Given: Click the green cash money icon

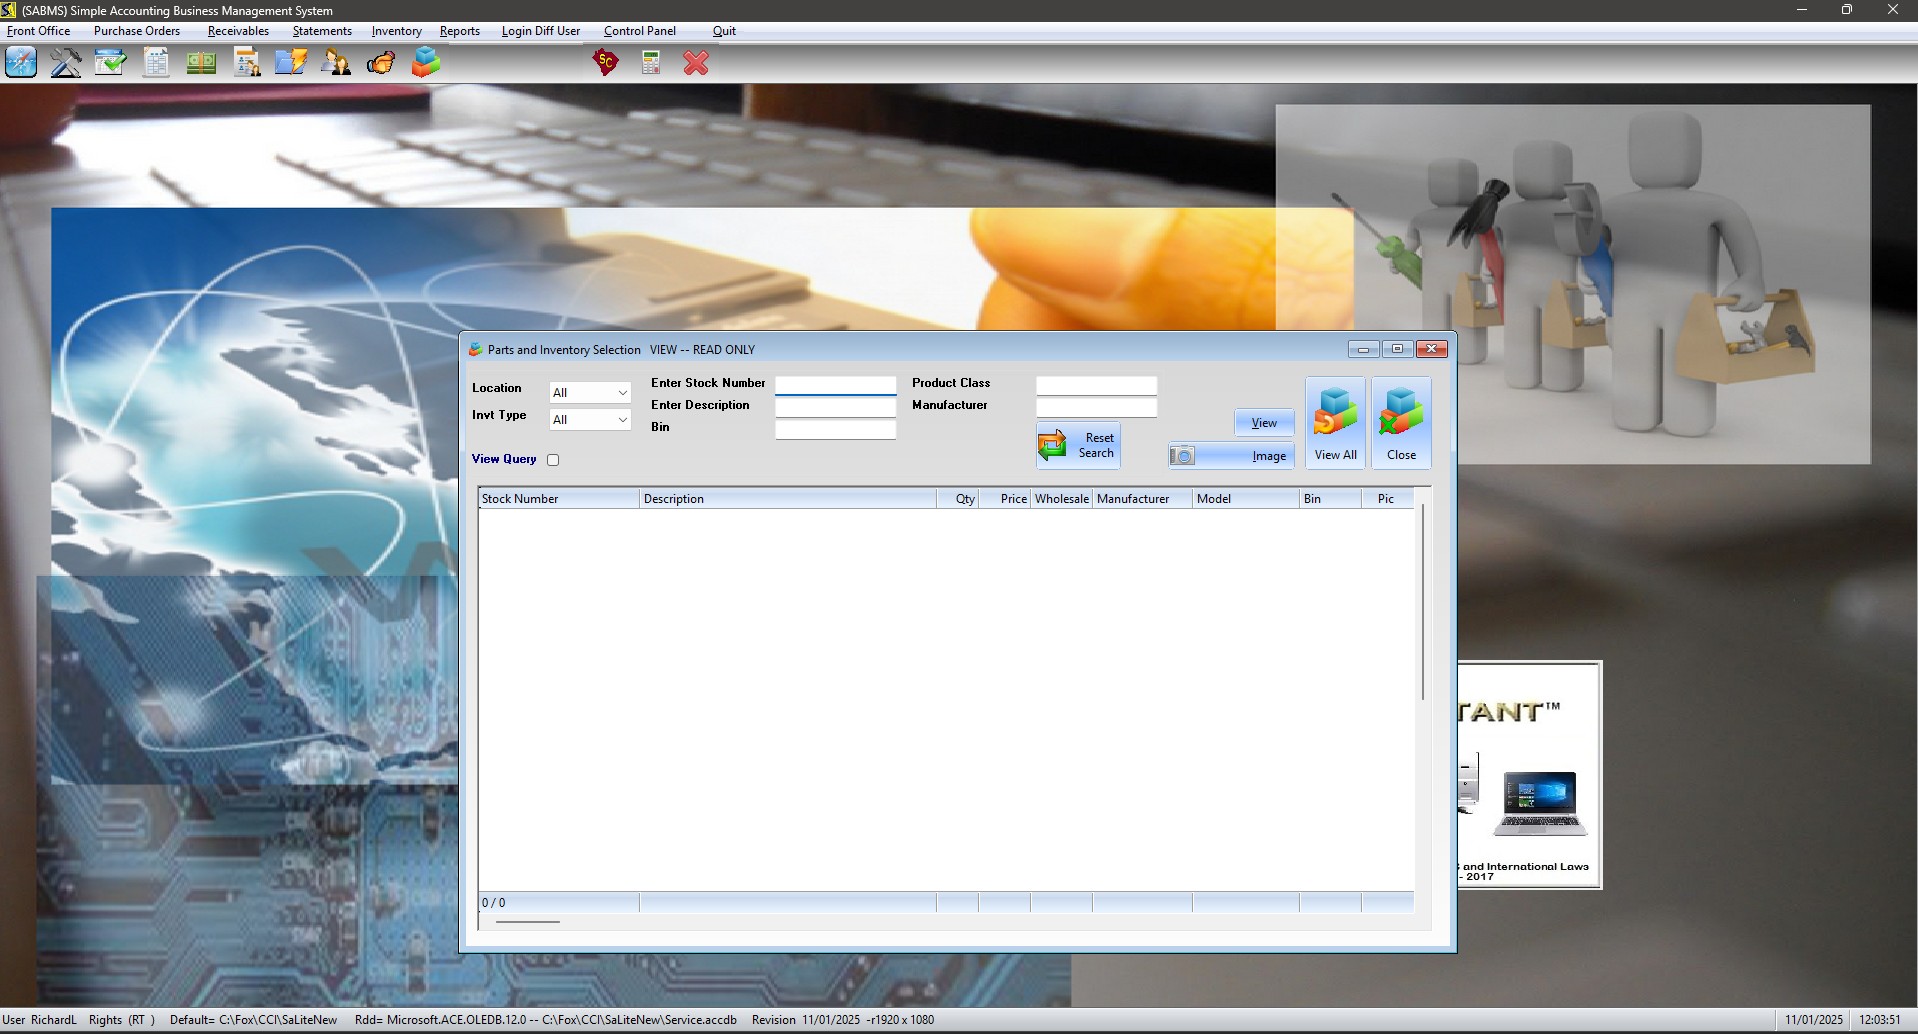Looking at the screenshot, I should click(201, 62).
